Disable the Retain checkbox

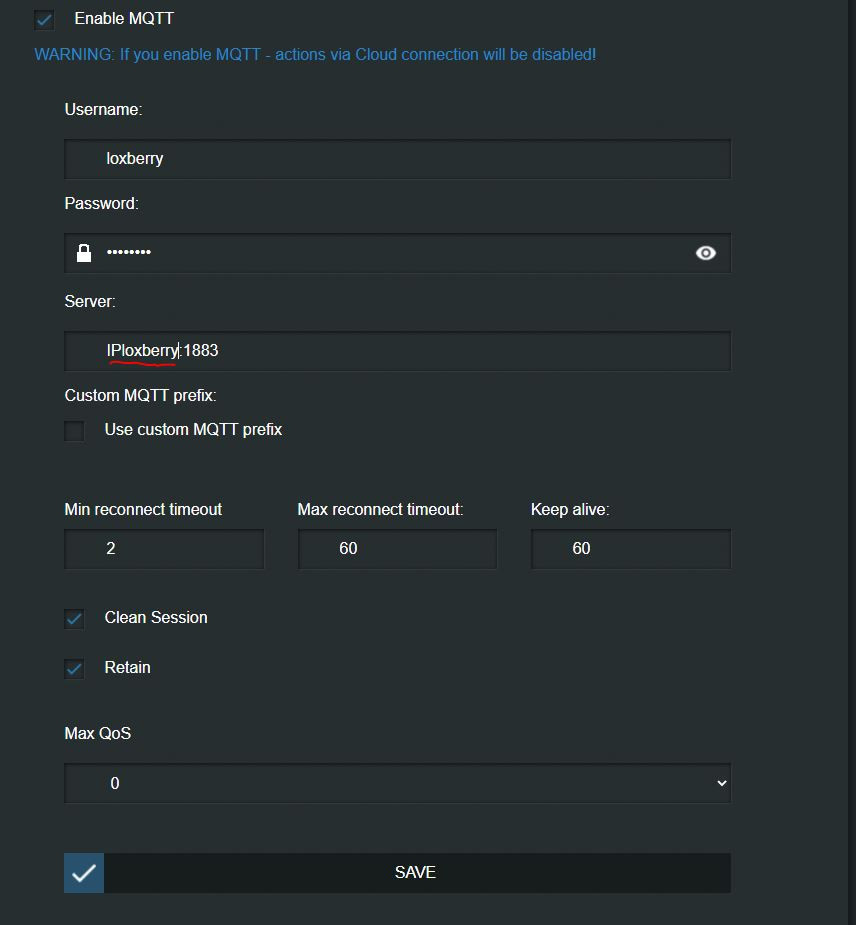tap(75, 669)
